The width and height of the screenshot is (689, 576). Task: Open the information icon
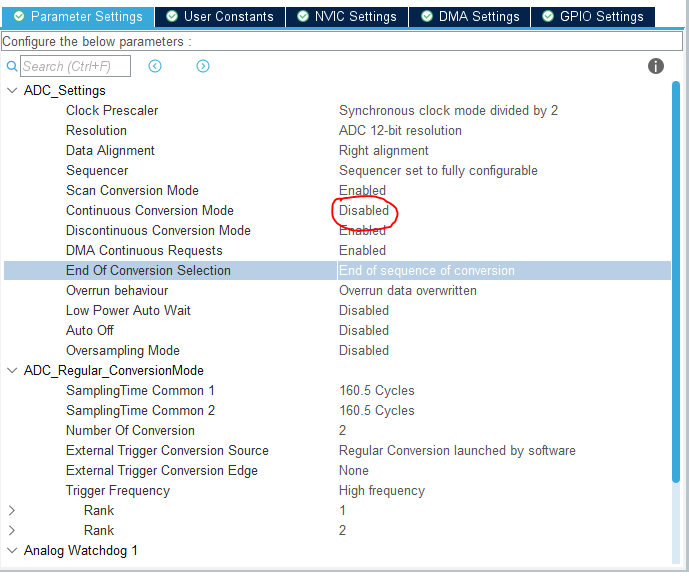[x=656, y=66]
